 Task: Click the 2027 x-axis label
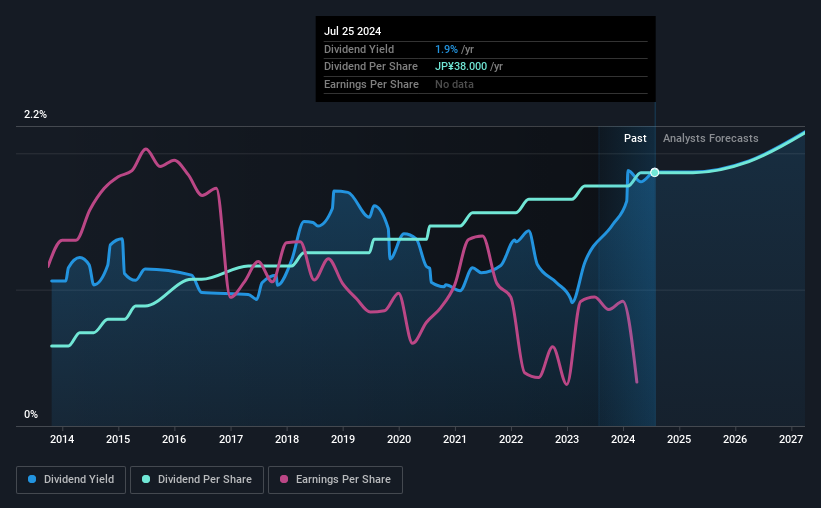pyautogui.click(x=791, y=439)
